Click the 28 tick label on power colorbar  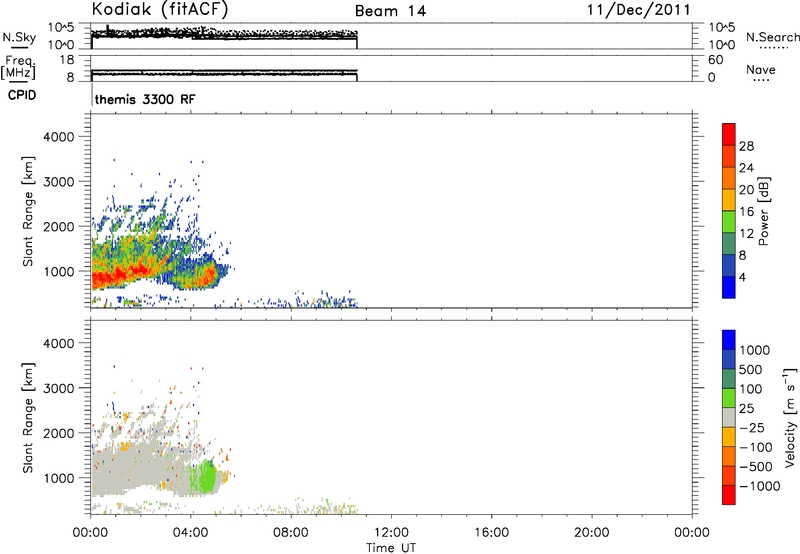746,146
